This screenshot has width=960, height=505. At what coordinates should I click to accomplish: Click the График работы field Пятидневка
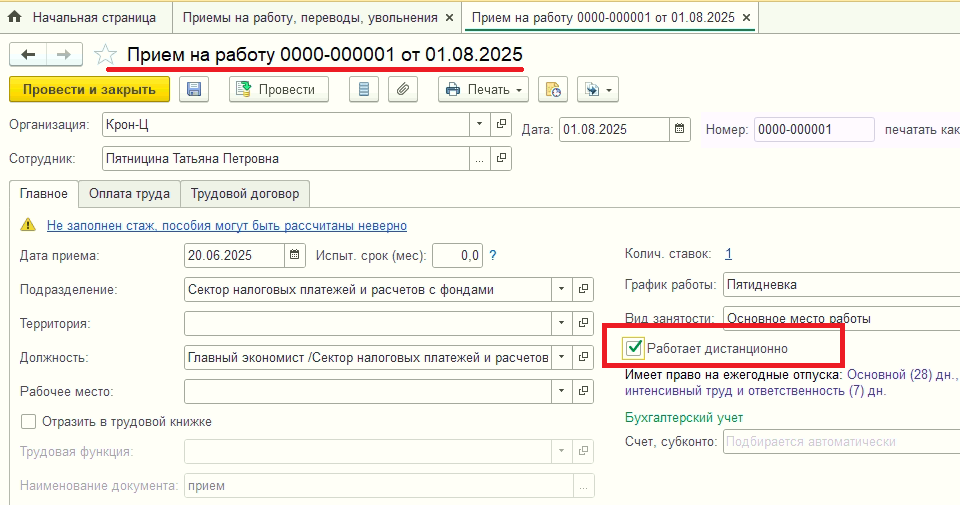[x=841, y=285]
